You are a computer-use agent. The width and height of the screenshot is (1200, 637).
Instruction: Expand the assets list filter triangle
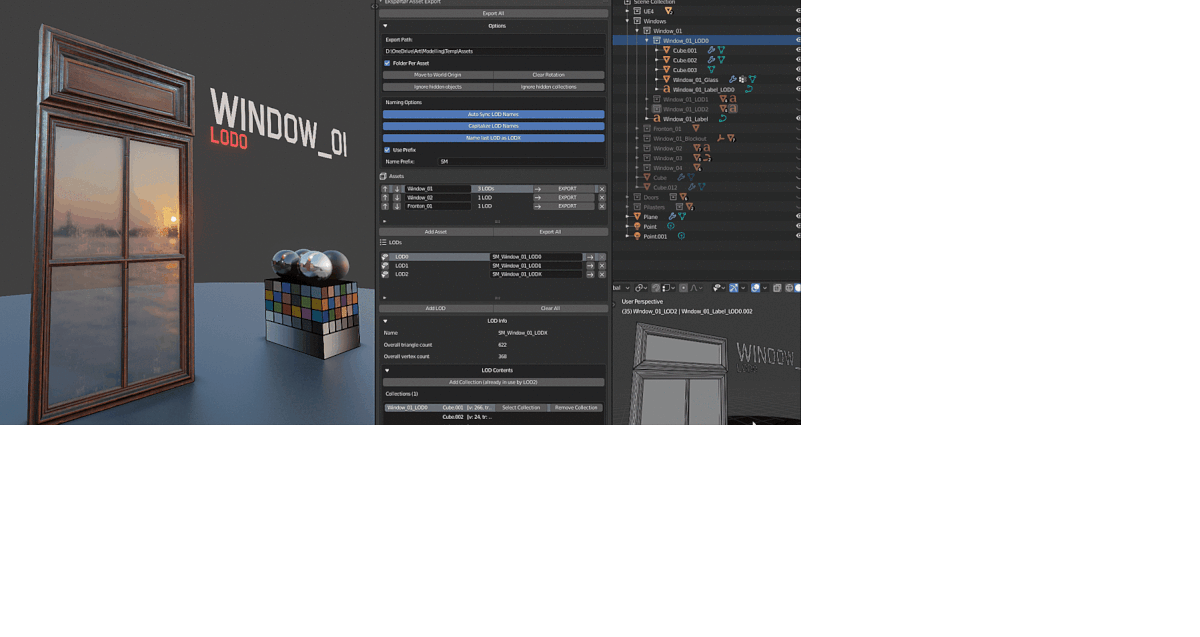(385, 221)
